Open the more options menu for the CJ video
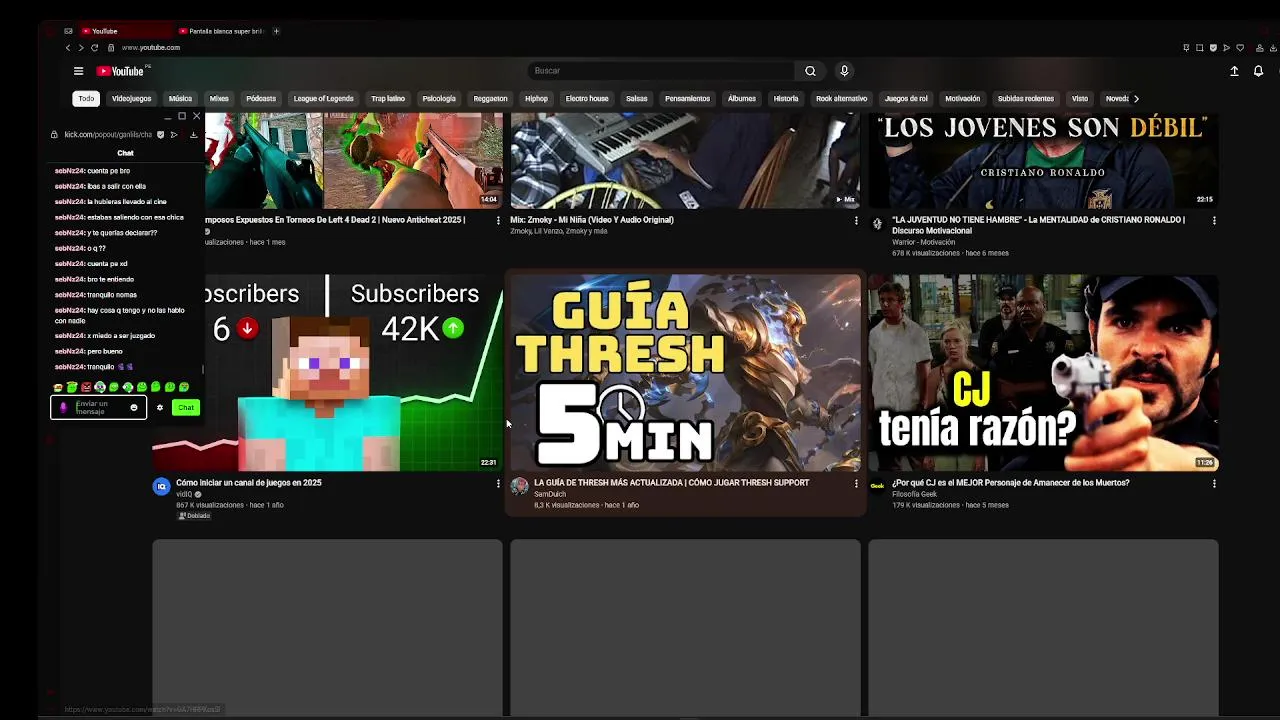Screen dimensions: 1280x720 [1214, 483]
